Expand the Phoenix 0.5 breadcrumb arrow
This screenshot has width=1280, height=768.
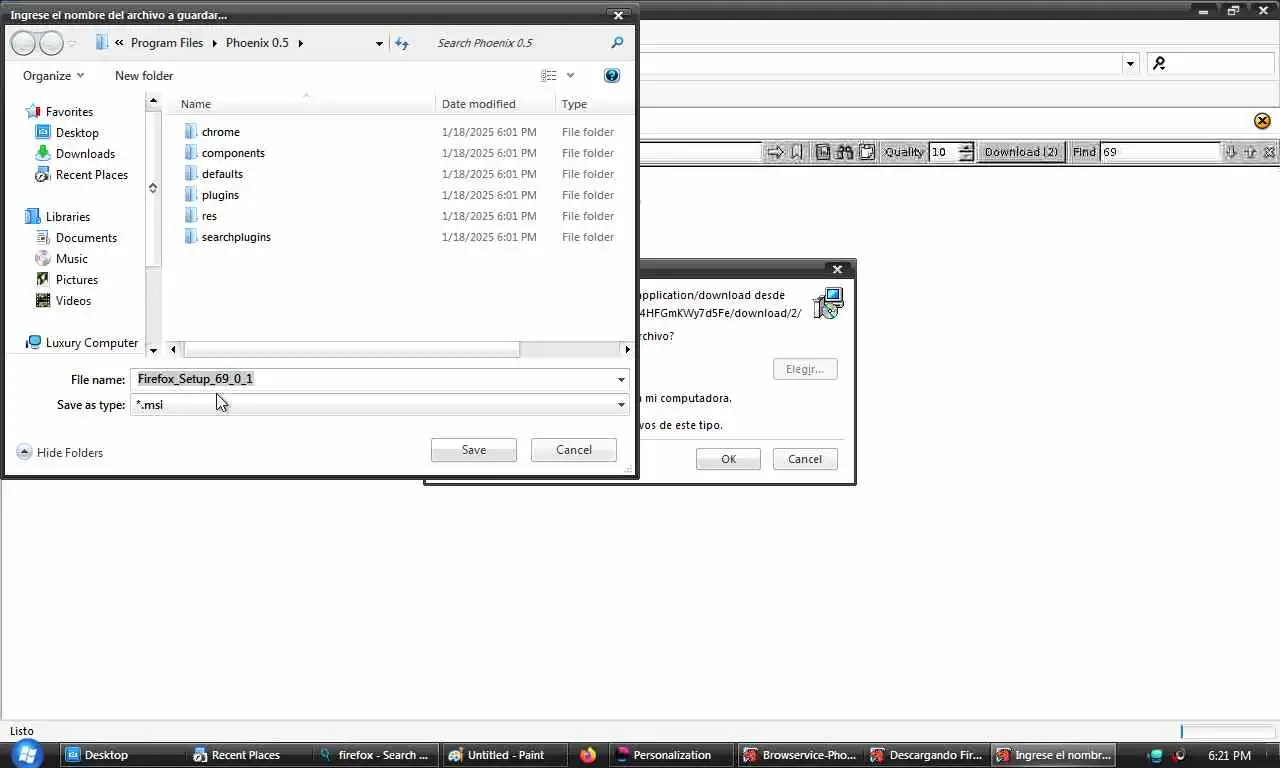300,43
